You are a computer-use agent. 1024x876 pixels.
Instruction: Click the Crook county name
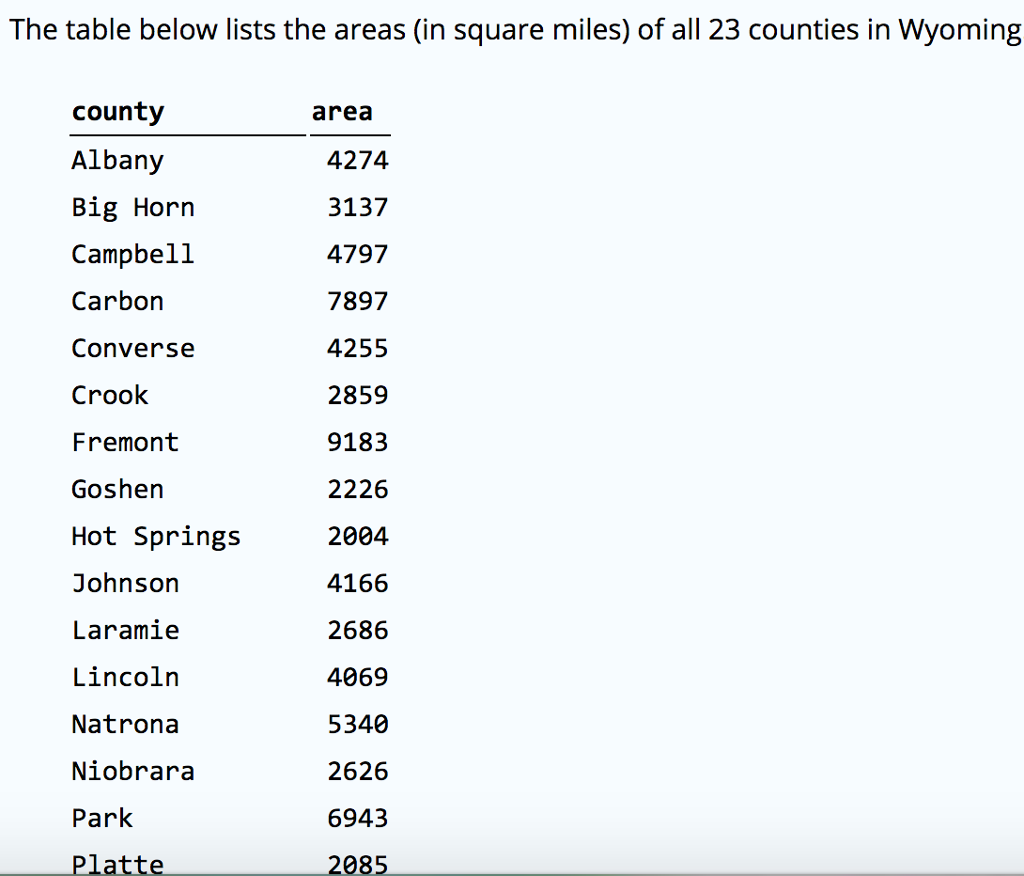(x=109, y=395)
